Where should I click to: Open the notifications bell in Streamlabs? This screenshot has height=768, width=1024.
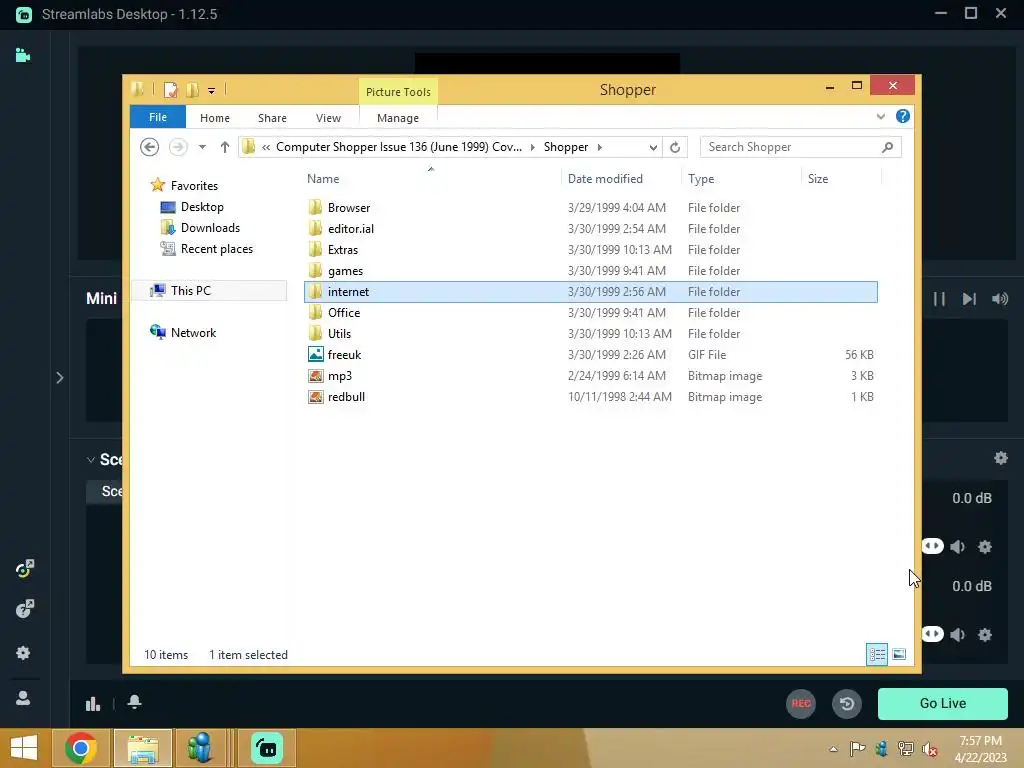tap(135, 702)
